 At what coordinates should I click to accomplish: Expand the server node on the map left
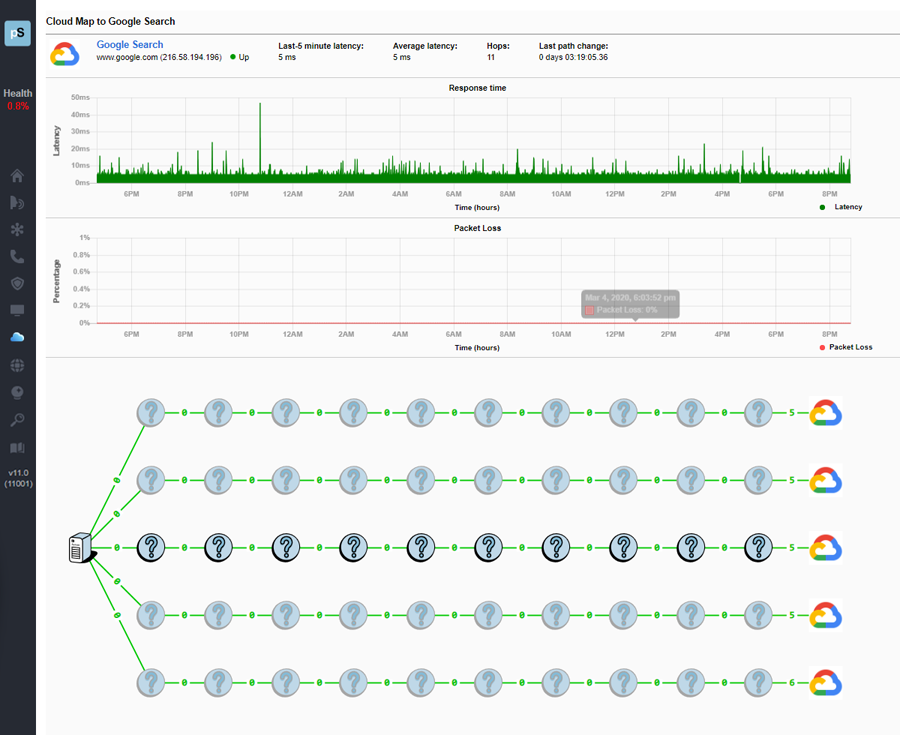pyautogui.click(x=80, y=548)
